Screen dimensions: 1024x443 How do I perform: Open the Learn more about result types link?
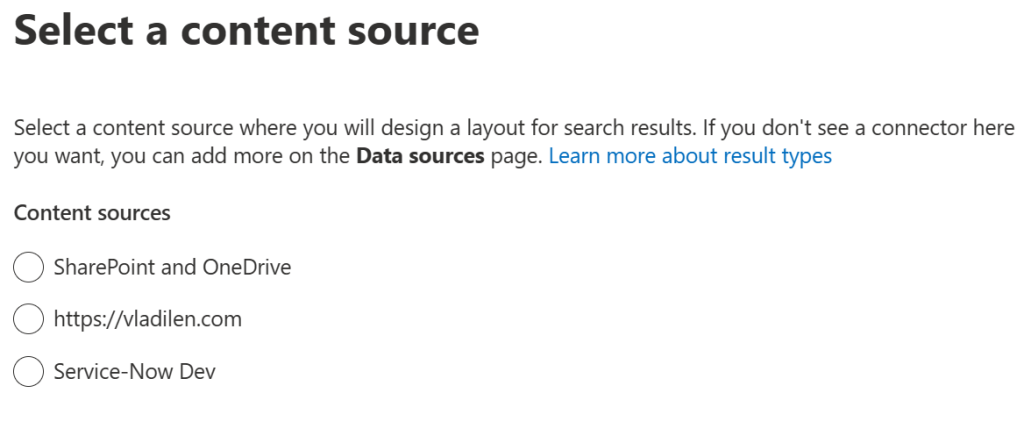690,156
